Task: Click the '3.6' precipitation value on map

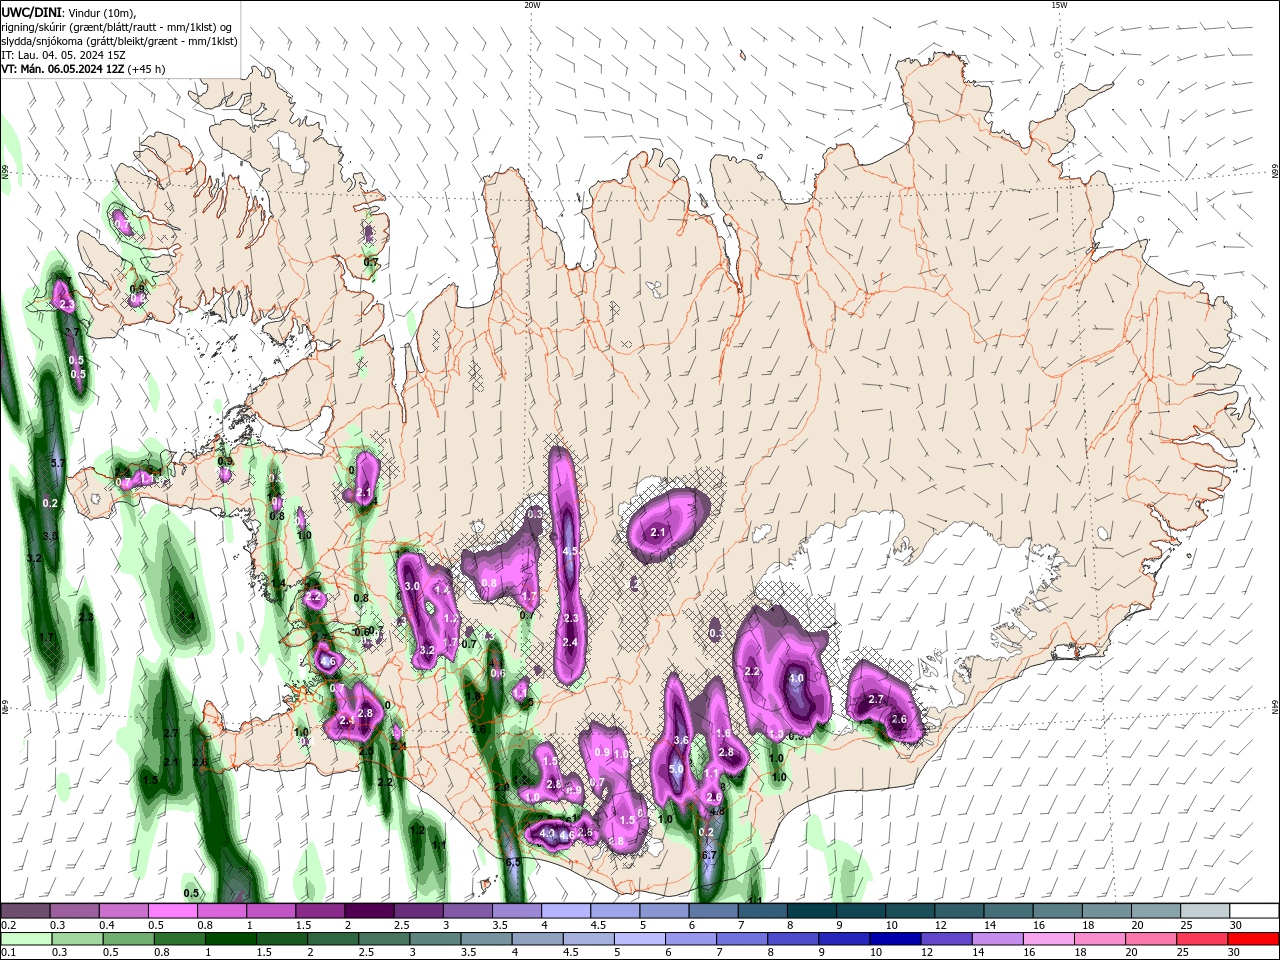Action: point(681,740)
